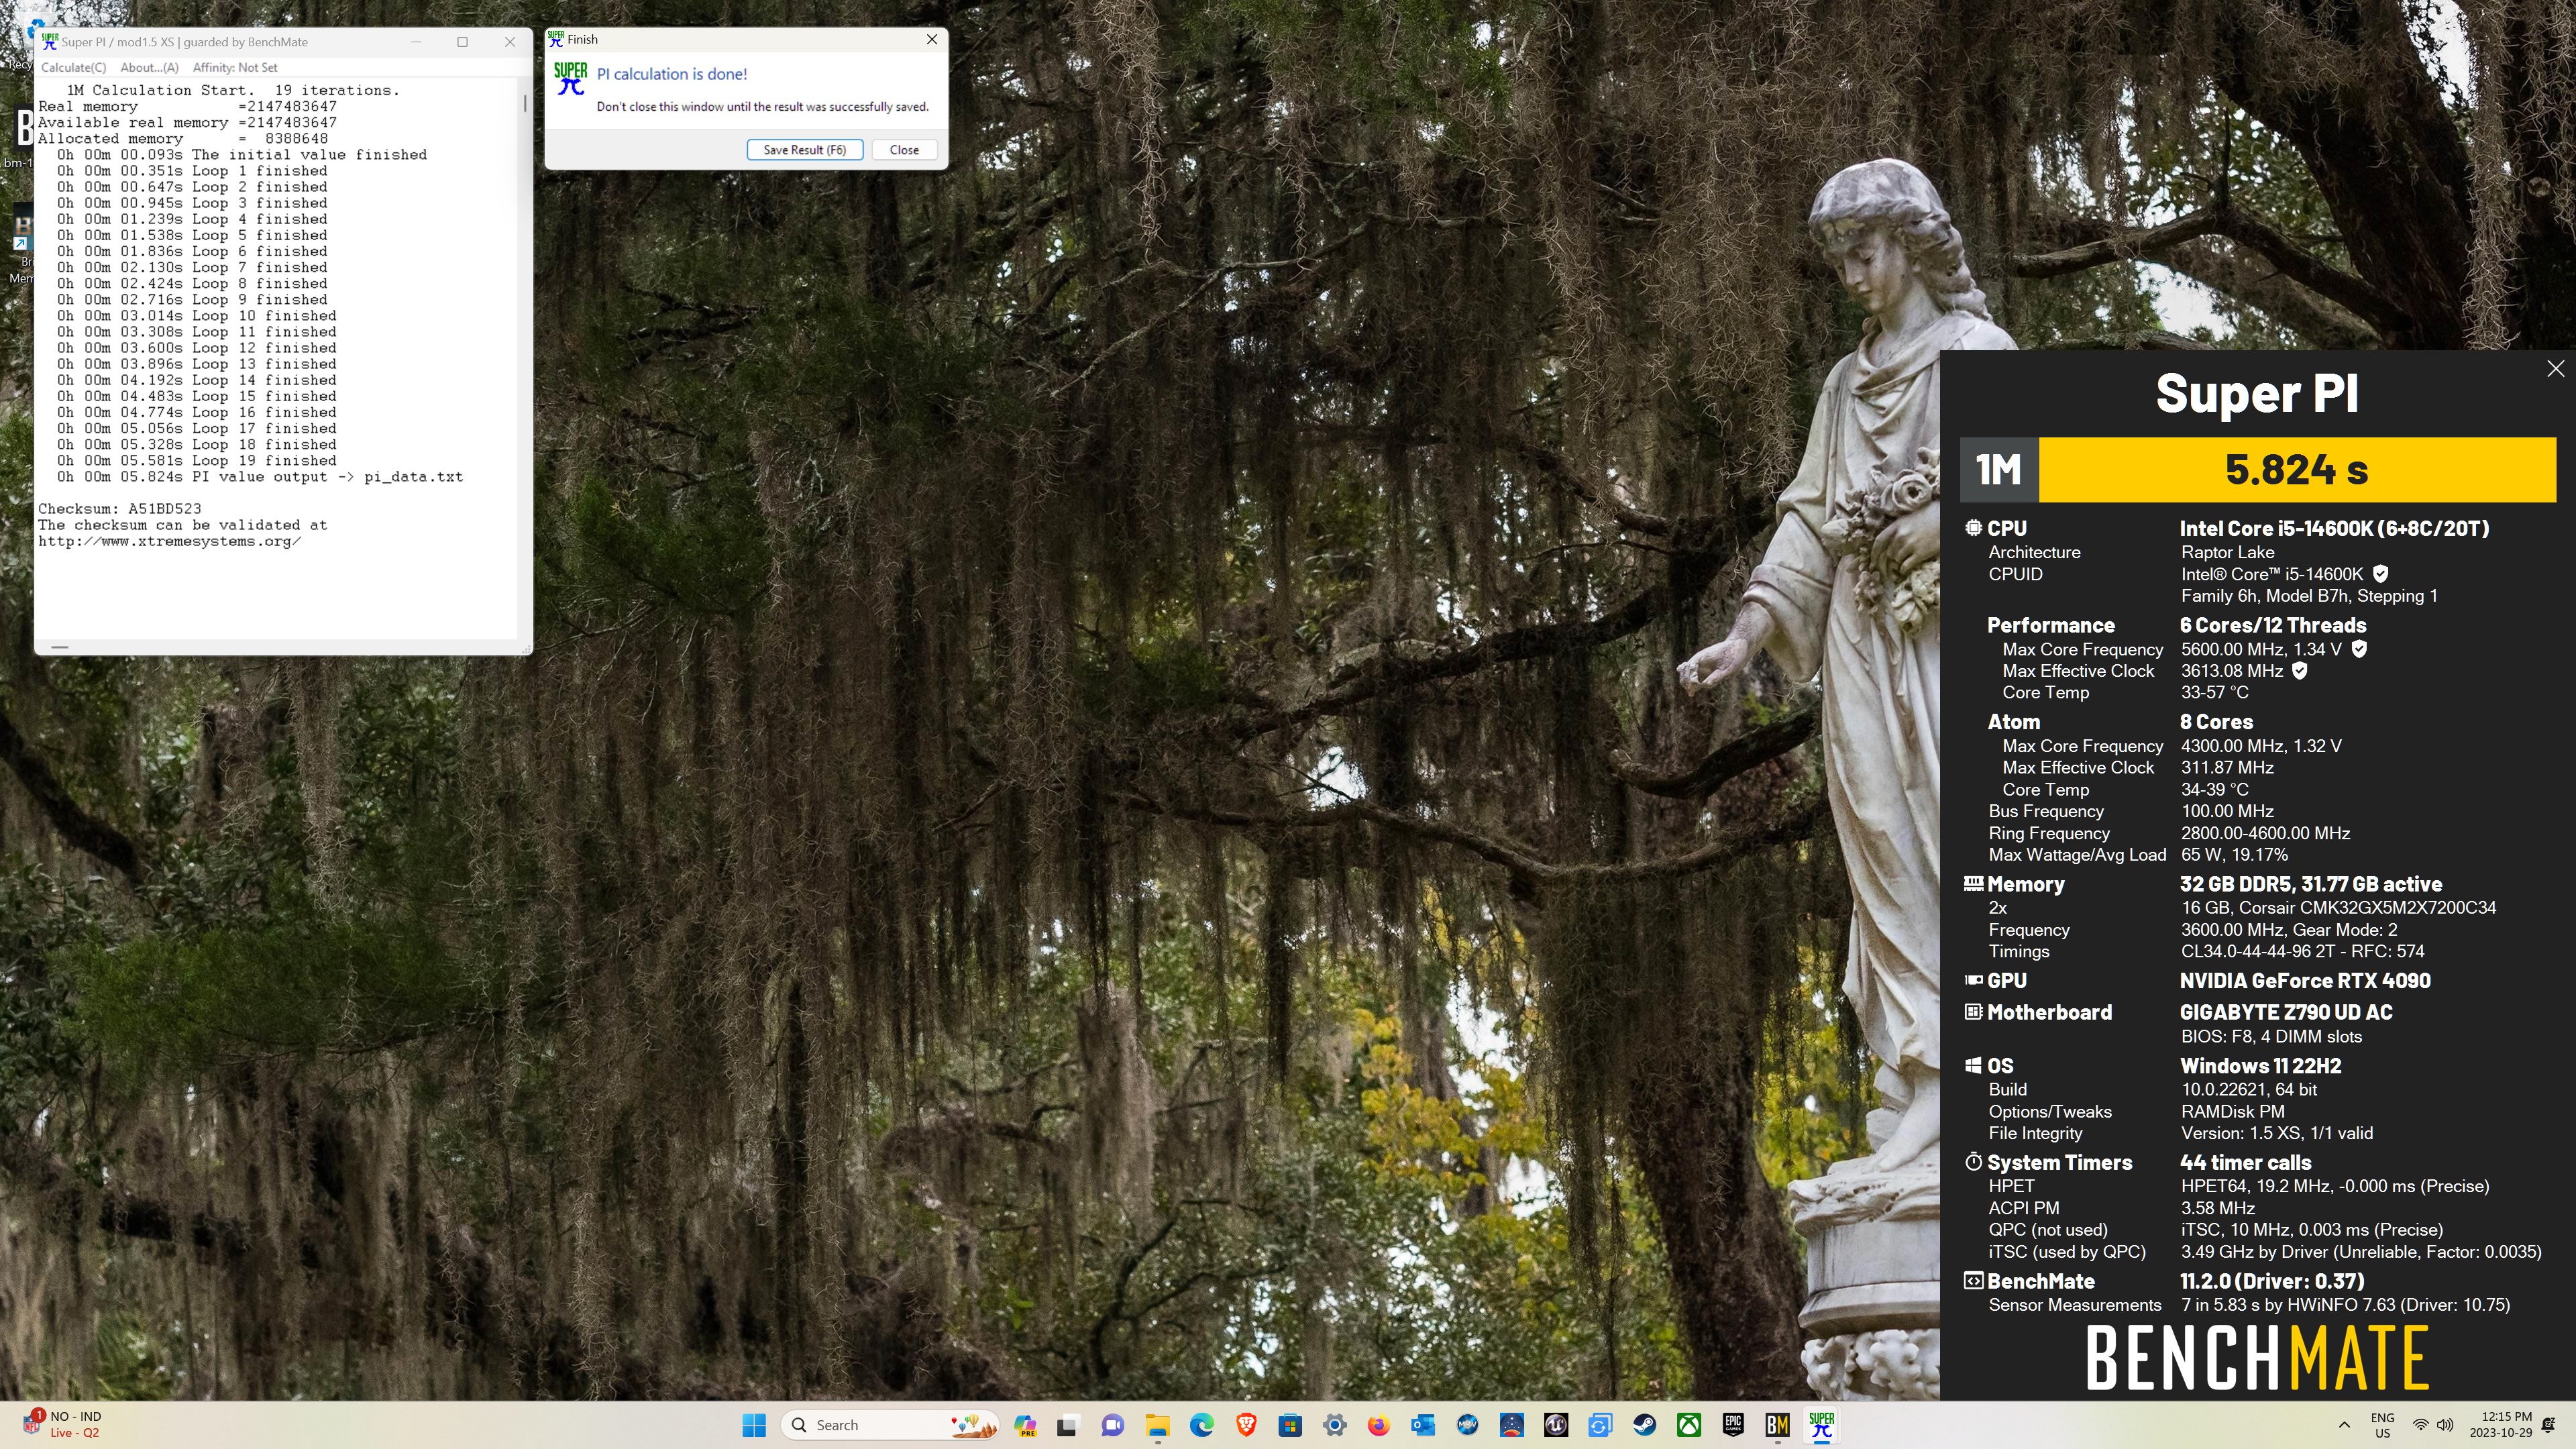The image size is (2576, 1449).
Task: Open Epic Games launcher from taskbar
Action: pyautogui.click(x=1733, y=1425)
